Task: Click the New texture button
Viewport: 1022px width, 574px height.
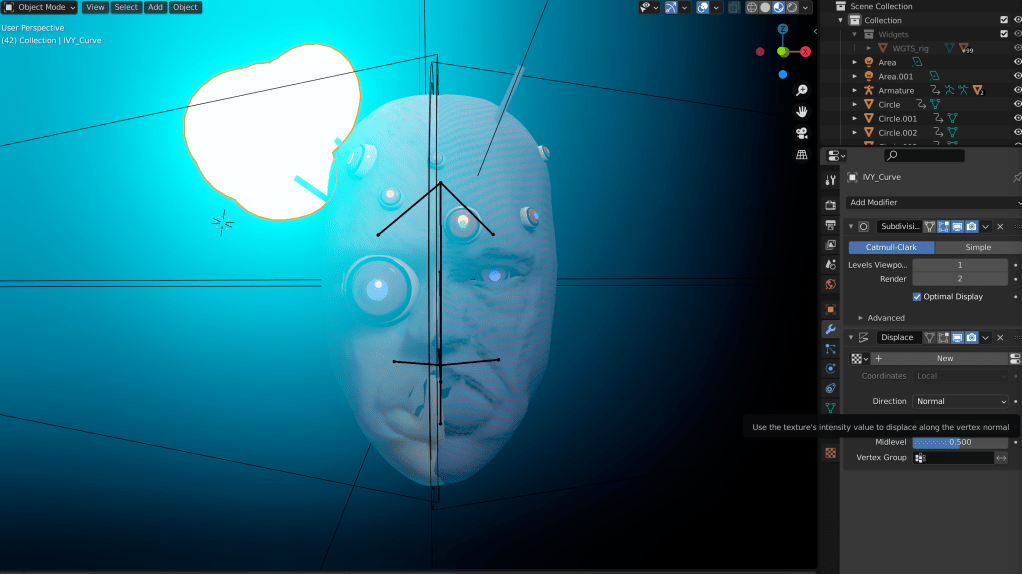Action: (945, 358)
